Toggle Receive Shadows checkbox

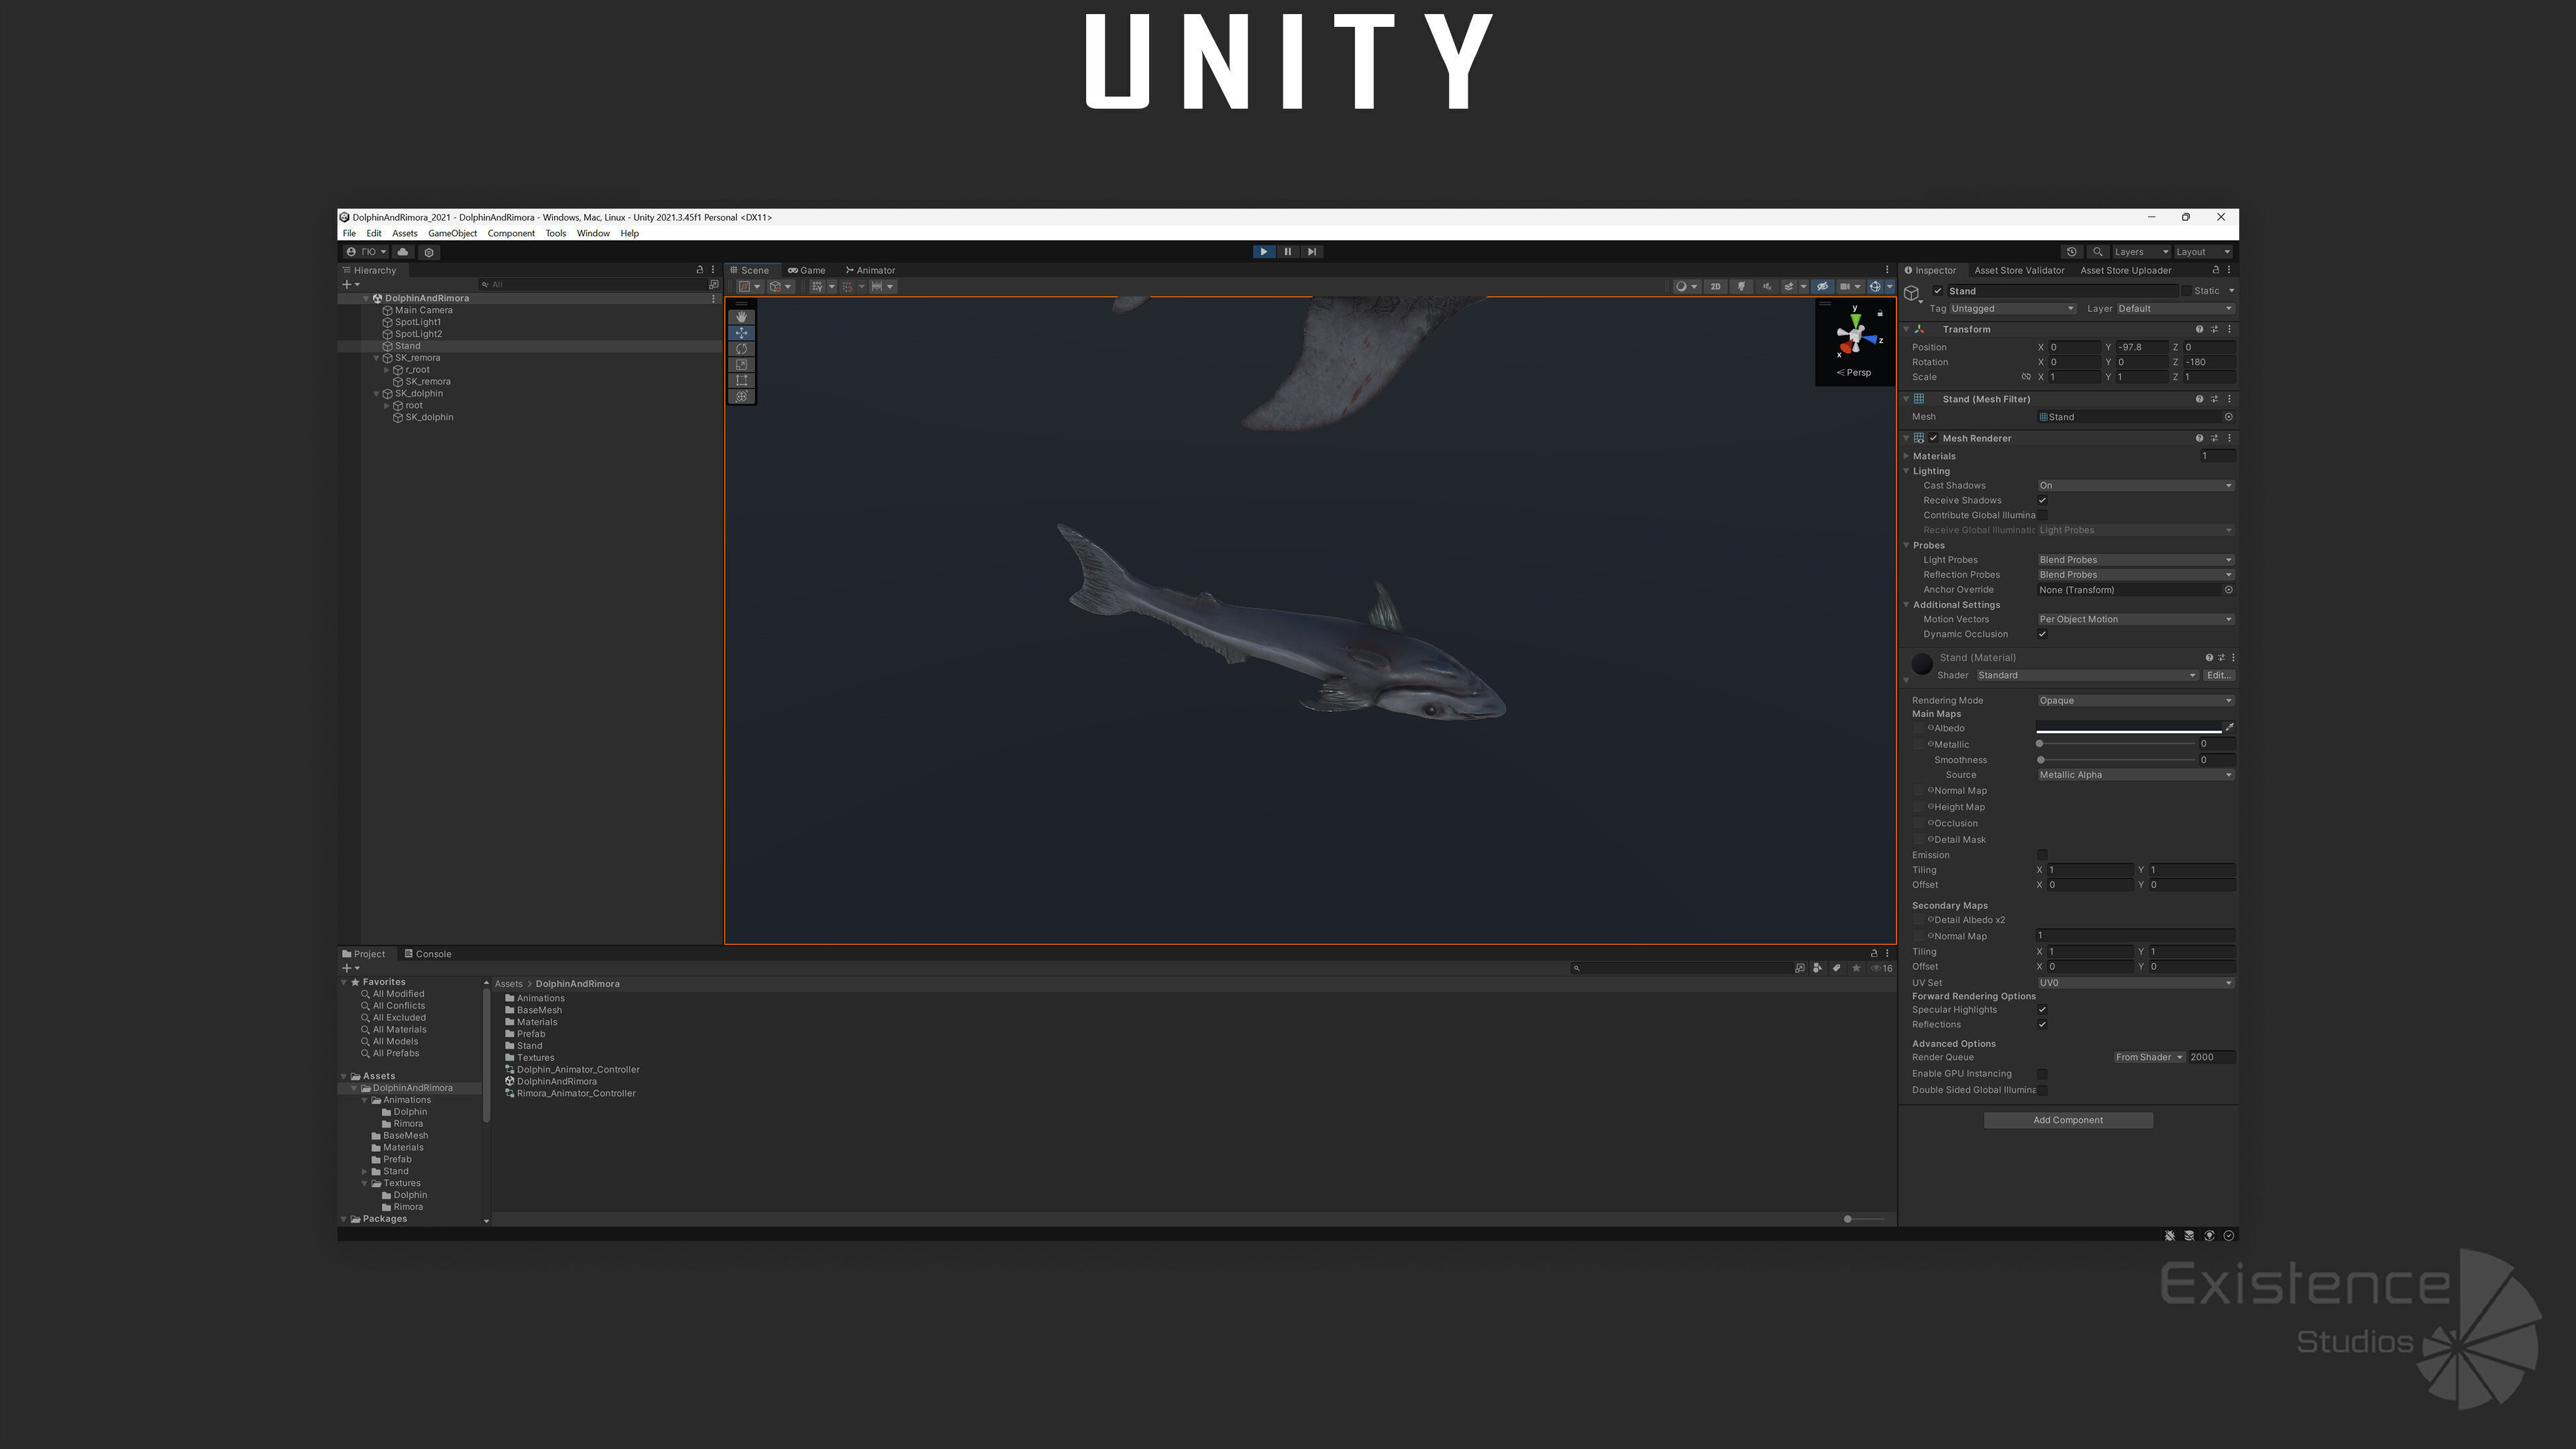point(2042,500)
